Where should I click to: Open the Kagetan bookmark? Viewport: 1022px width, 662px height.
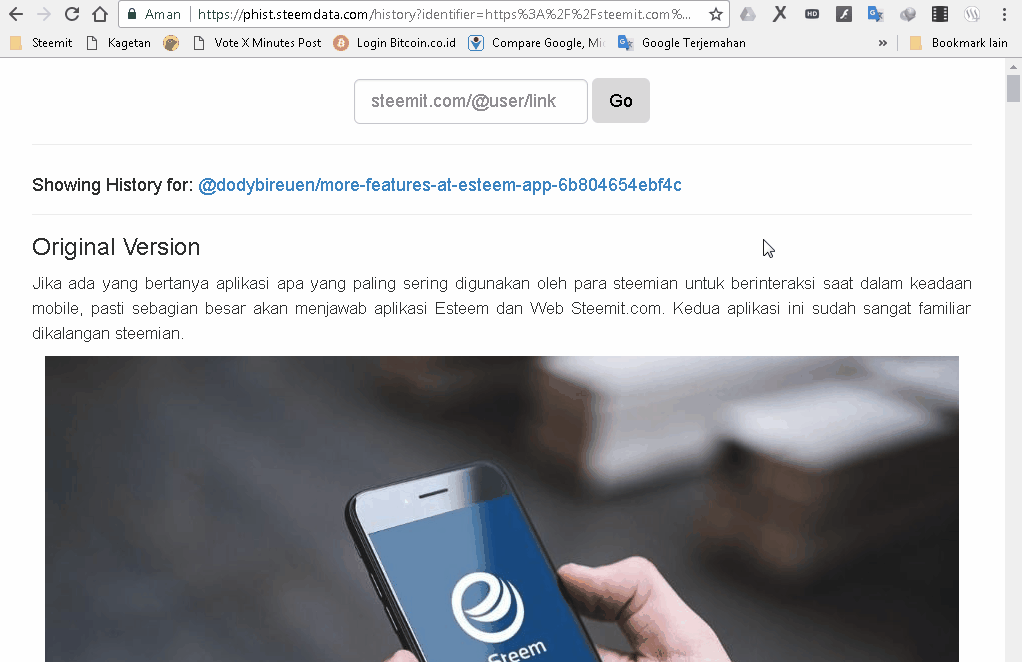coord(119,43)
